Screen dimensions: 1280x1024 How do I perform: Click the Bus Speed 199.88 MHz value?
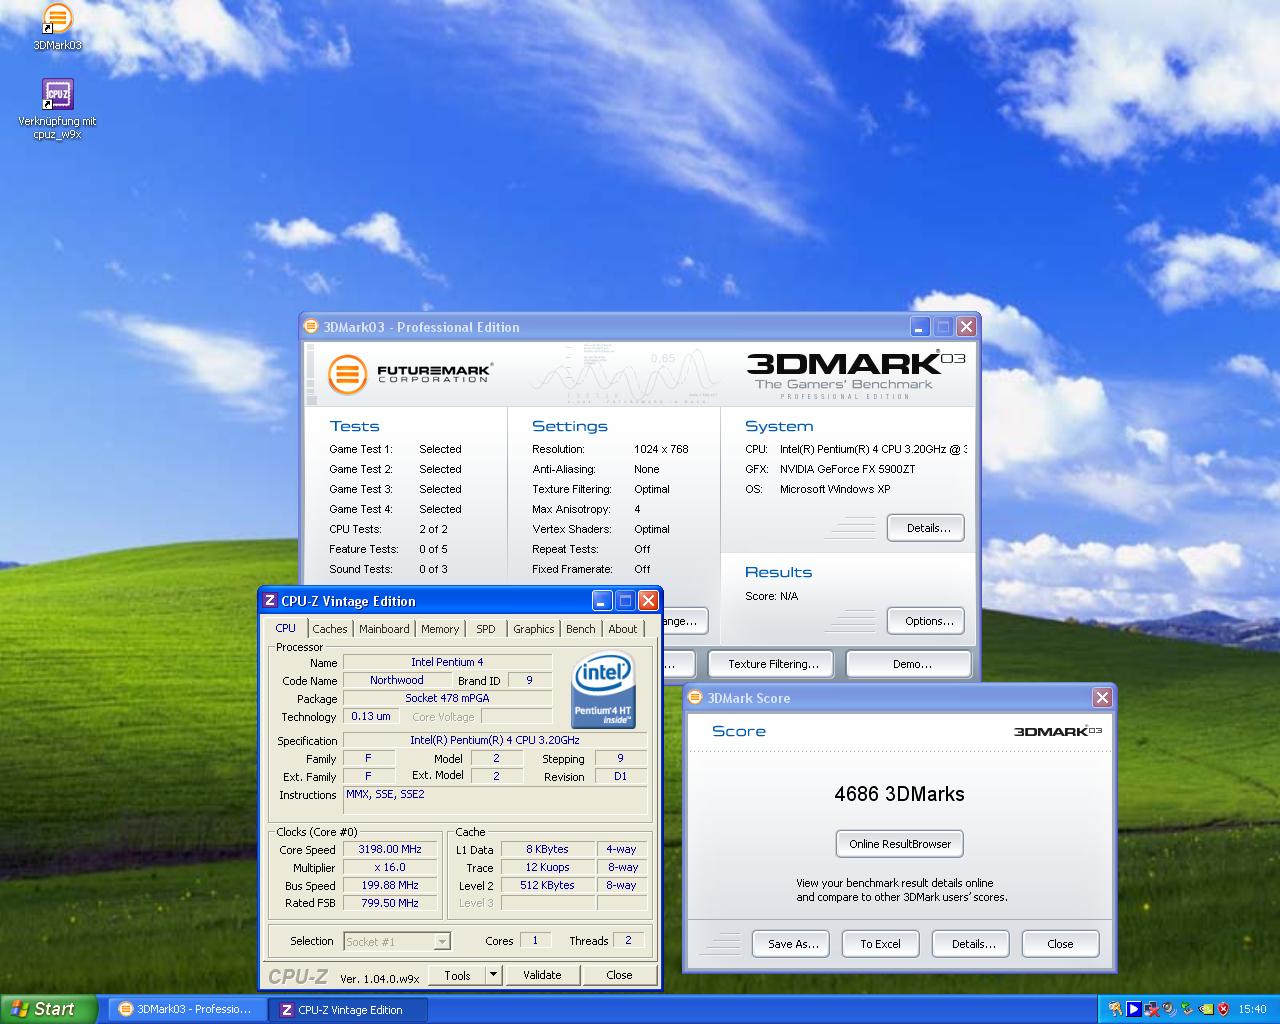pos(390,885)
